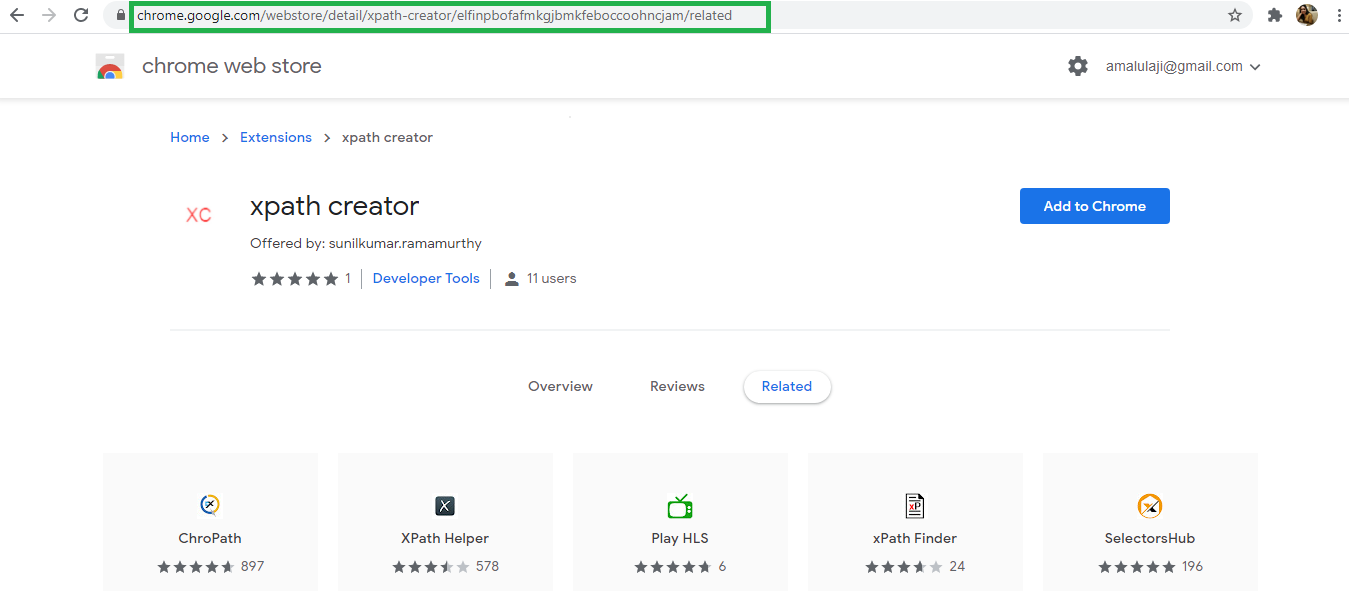This screenshot has height=591, width=1349.
Task: Open the Play HLS extension title
Action: 680,538
